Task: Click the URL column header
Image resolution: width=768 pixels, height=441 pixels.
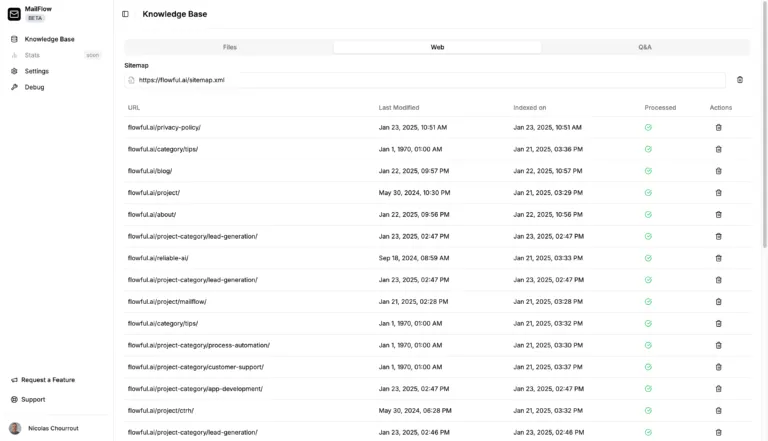Action: (x=134, y=107)
